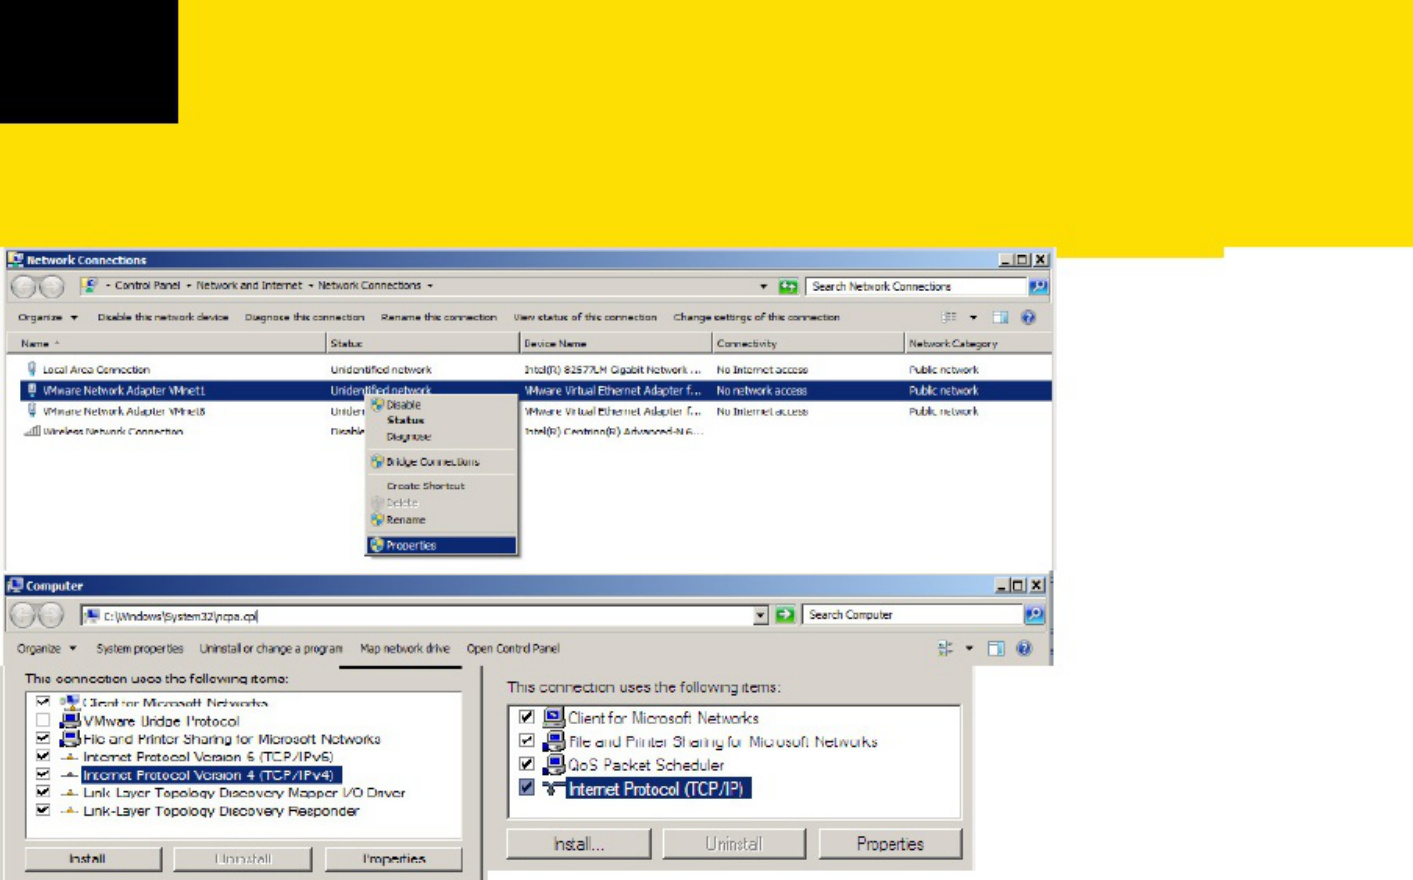Toggle the preview pane icon in Network Connections
Screen dimensions: 1413x880
click(1000, 318)
